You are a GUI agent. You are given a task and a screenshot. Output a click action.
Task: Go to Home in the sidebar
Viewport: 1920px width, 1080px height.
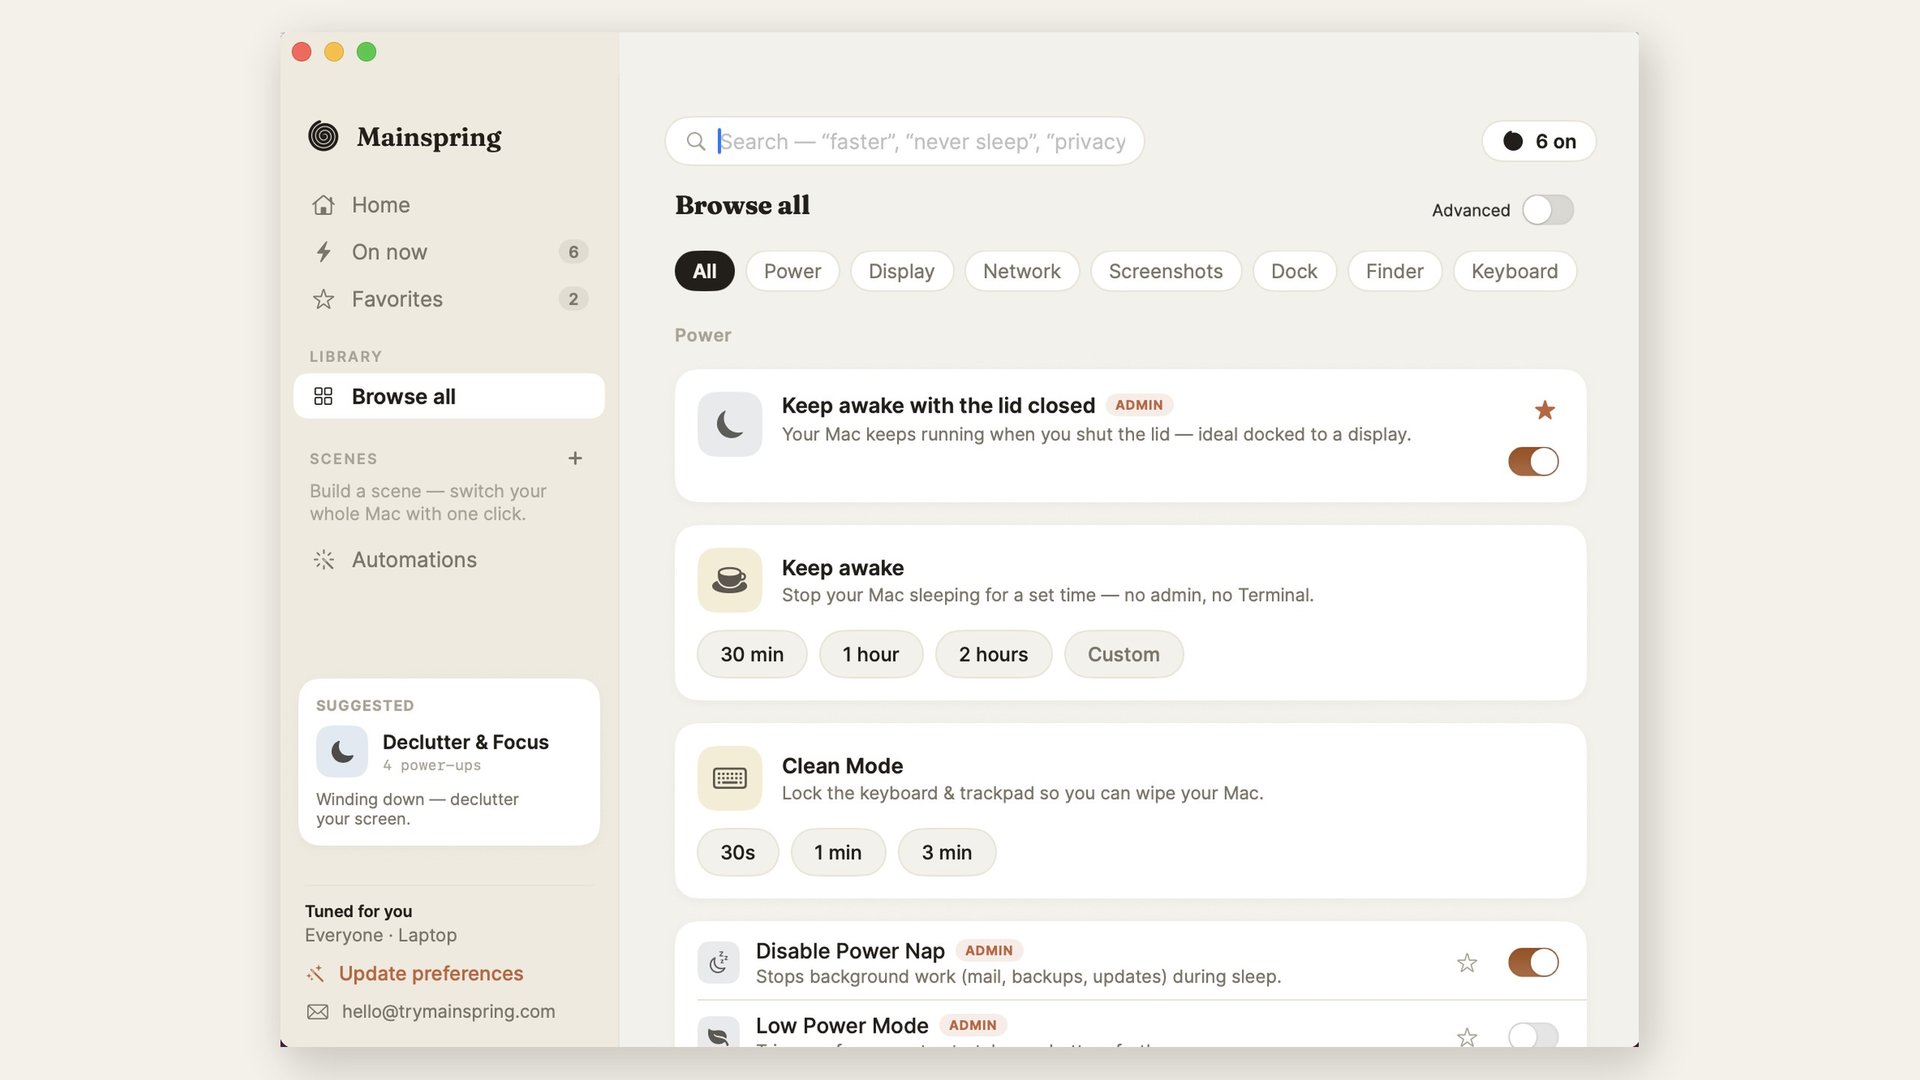coord(449,205)
